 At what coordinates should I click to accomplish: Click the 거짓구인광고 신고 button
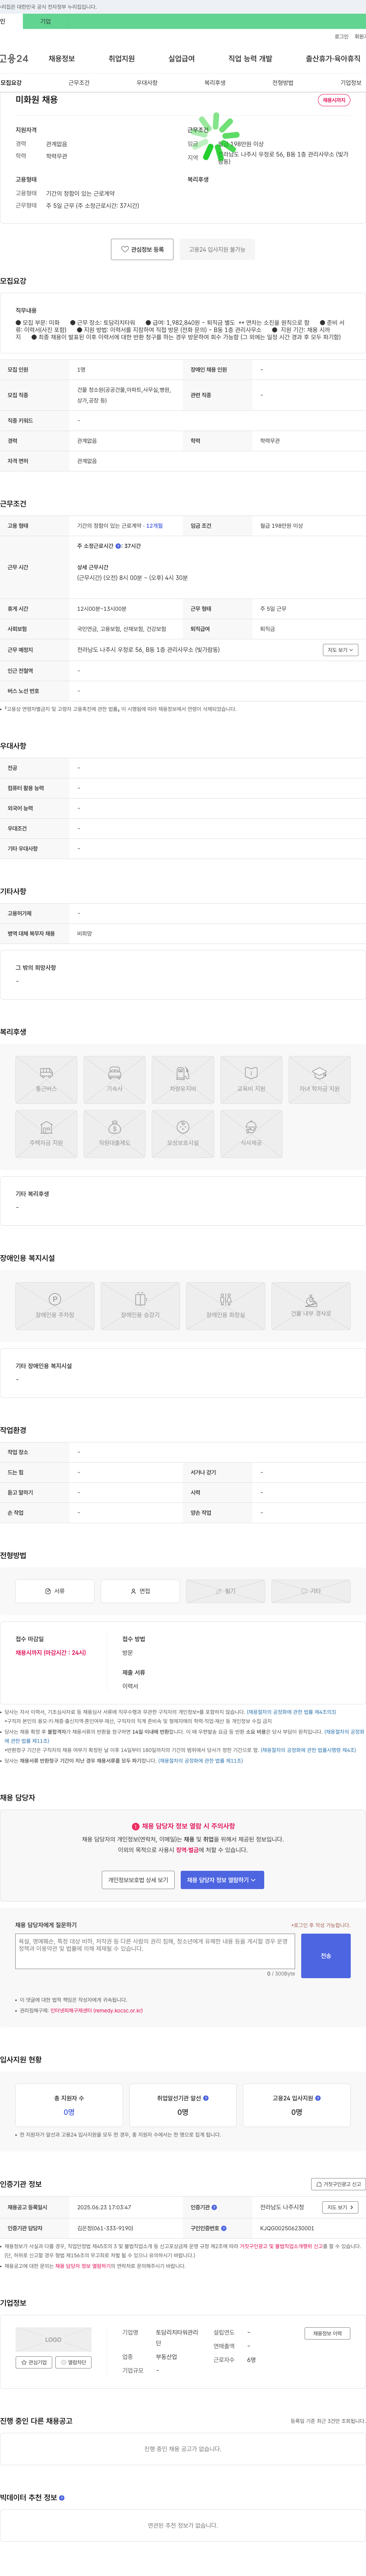(x=338, y=2184)
